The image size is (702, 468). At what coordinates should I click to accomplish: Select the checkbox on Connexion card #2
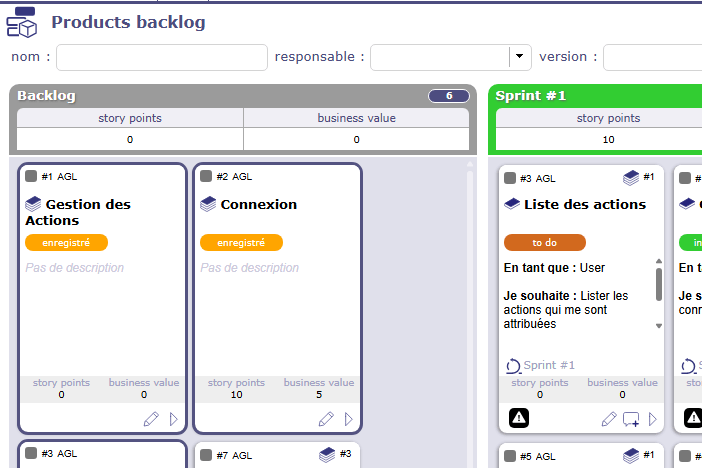(206, 177)
